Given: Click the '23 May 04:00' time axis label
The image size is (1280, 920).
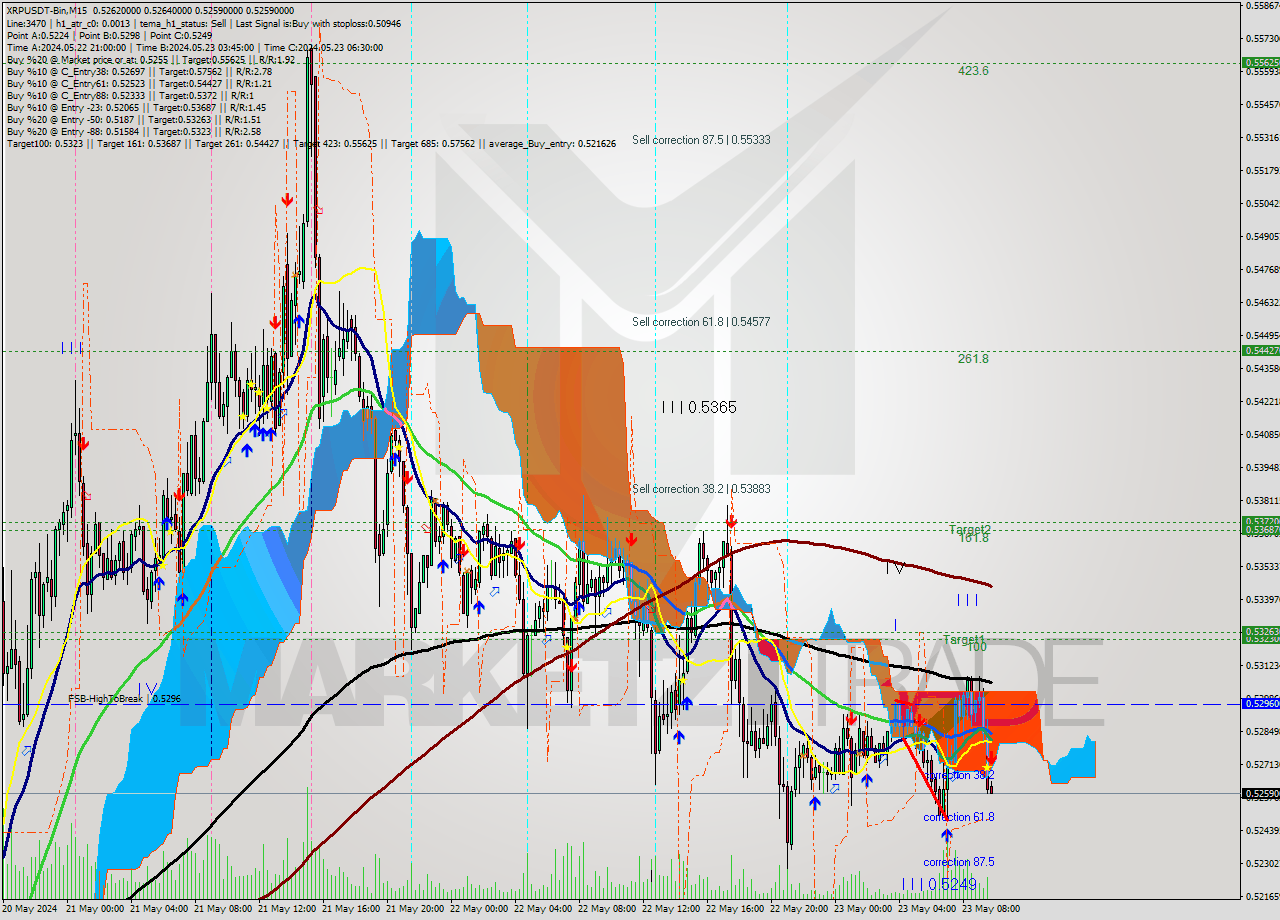Looking at the screenshot, I should click(927, 909).
